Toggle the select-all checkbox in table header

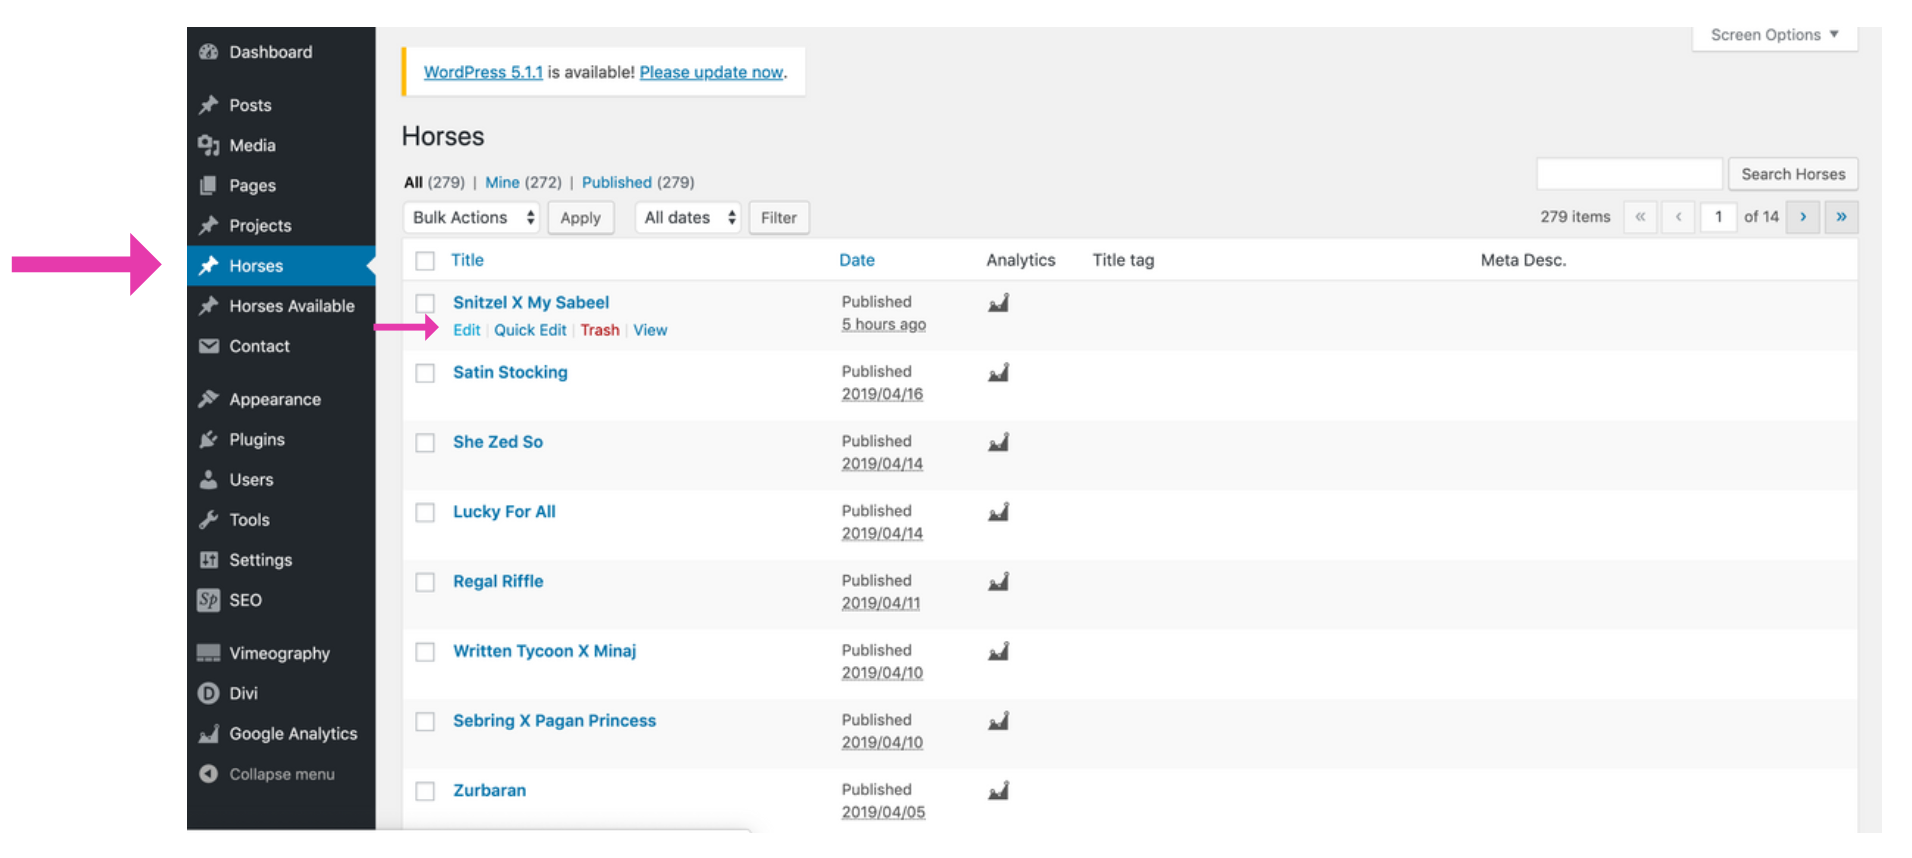coord(425,261)
